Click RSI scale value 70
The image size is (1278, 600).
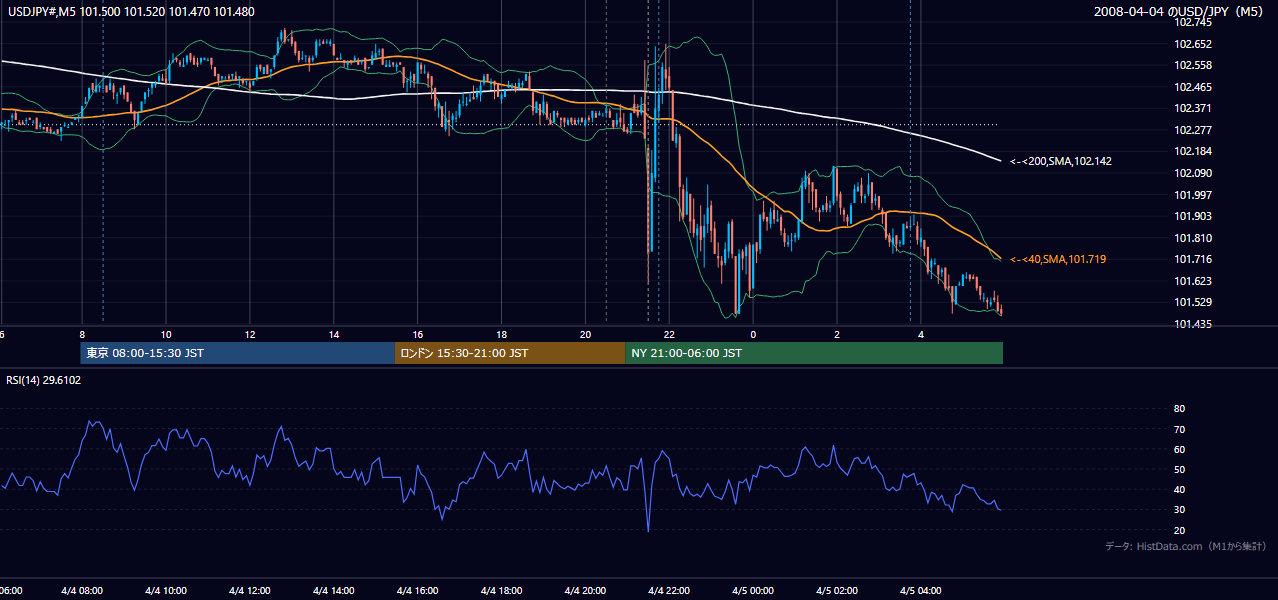point(1179,429)
